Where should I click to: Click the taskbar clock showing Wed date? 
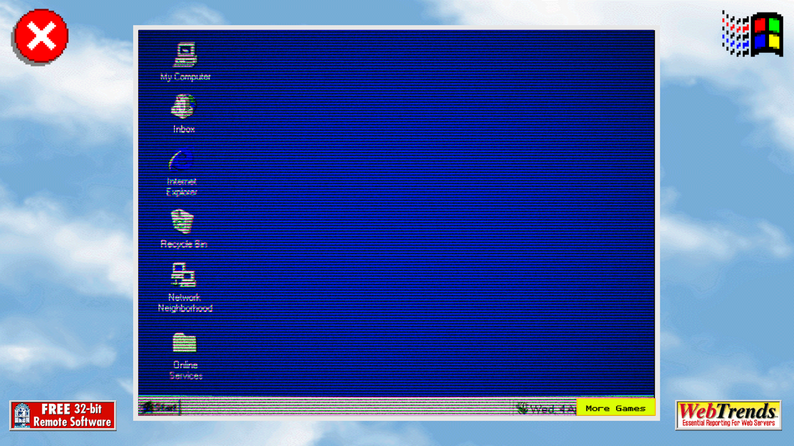pyautogui.click(x=553, y=409)
